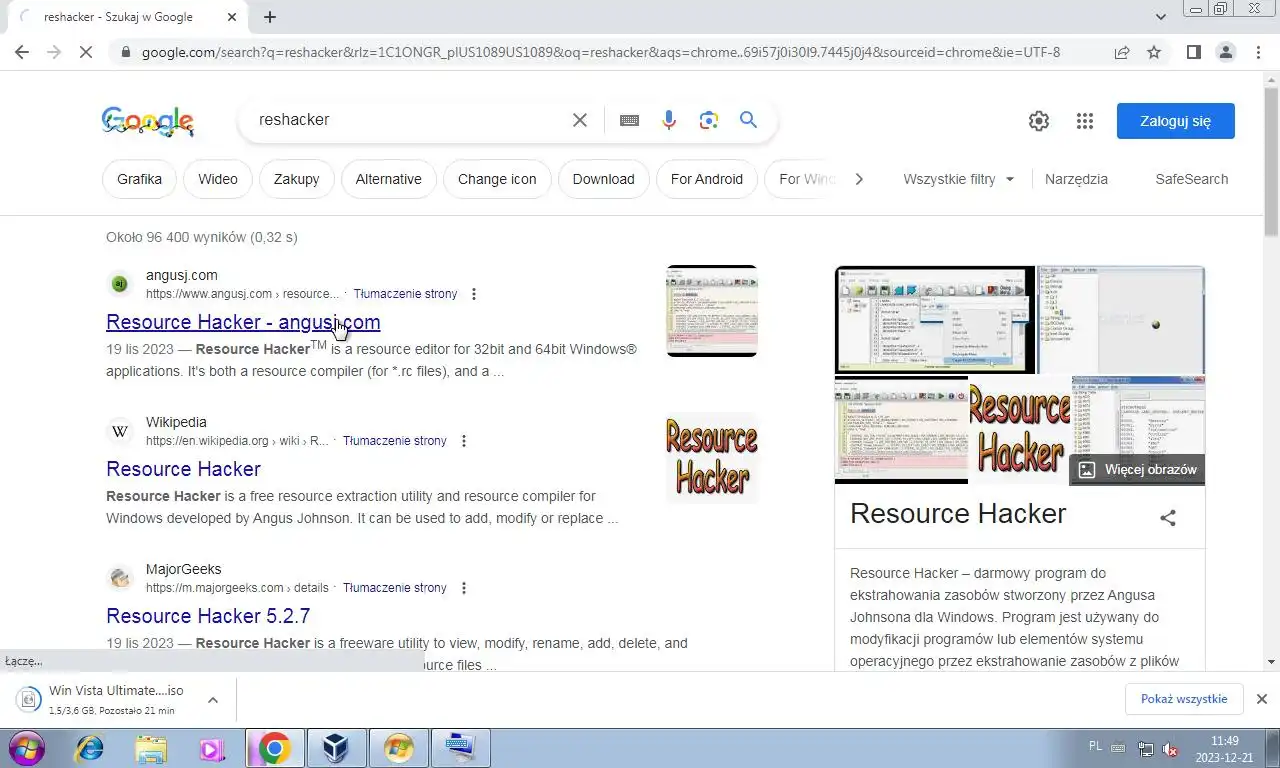Click the address bar URL
This screenshot has height=768, width=1280.
tap(600, 52)
